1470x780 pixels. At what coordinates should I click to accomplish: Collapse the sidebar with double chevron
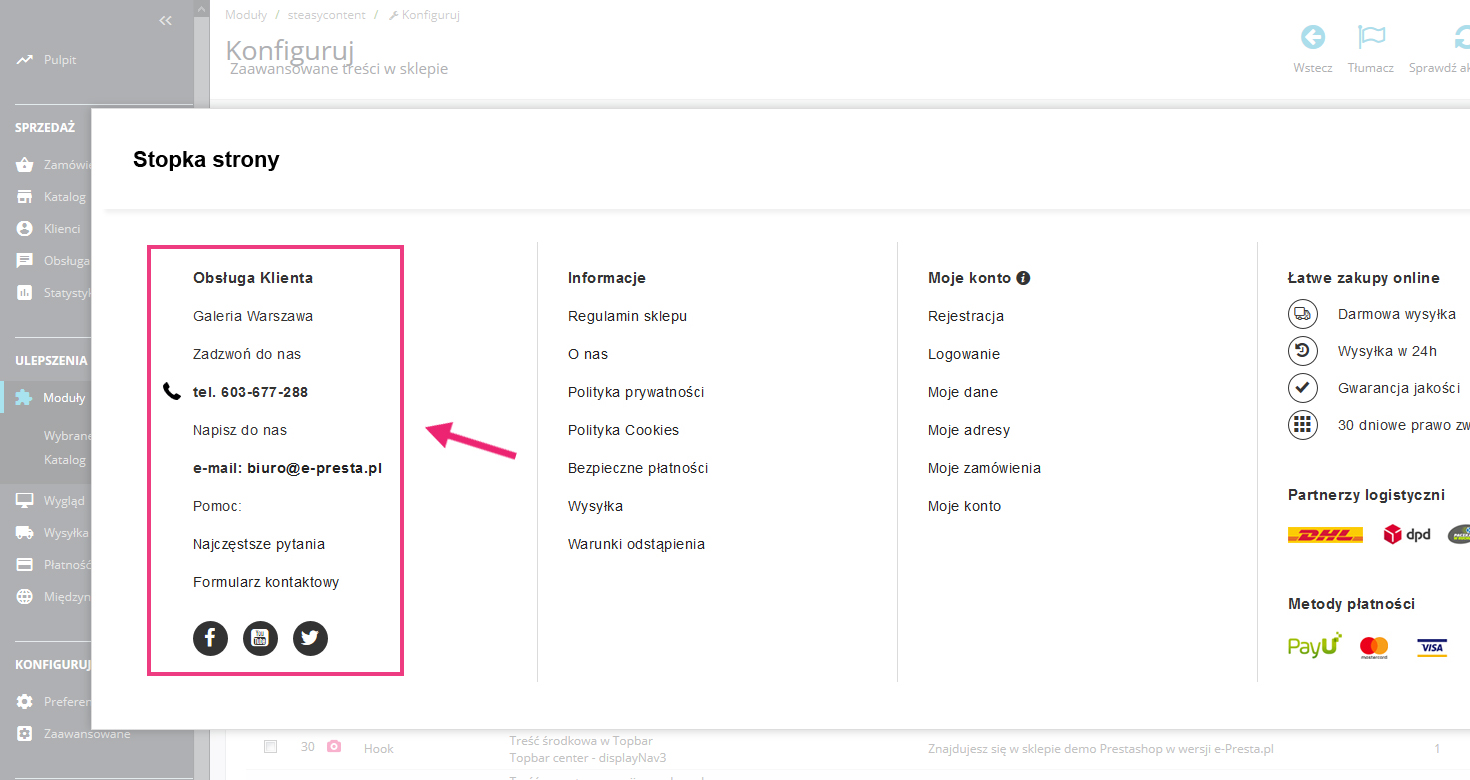[x=166, y=21]
